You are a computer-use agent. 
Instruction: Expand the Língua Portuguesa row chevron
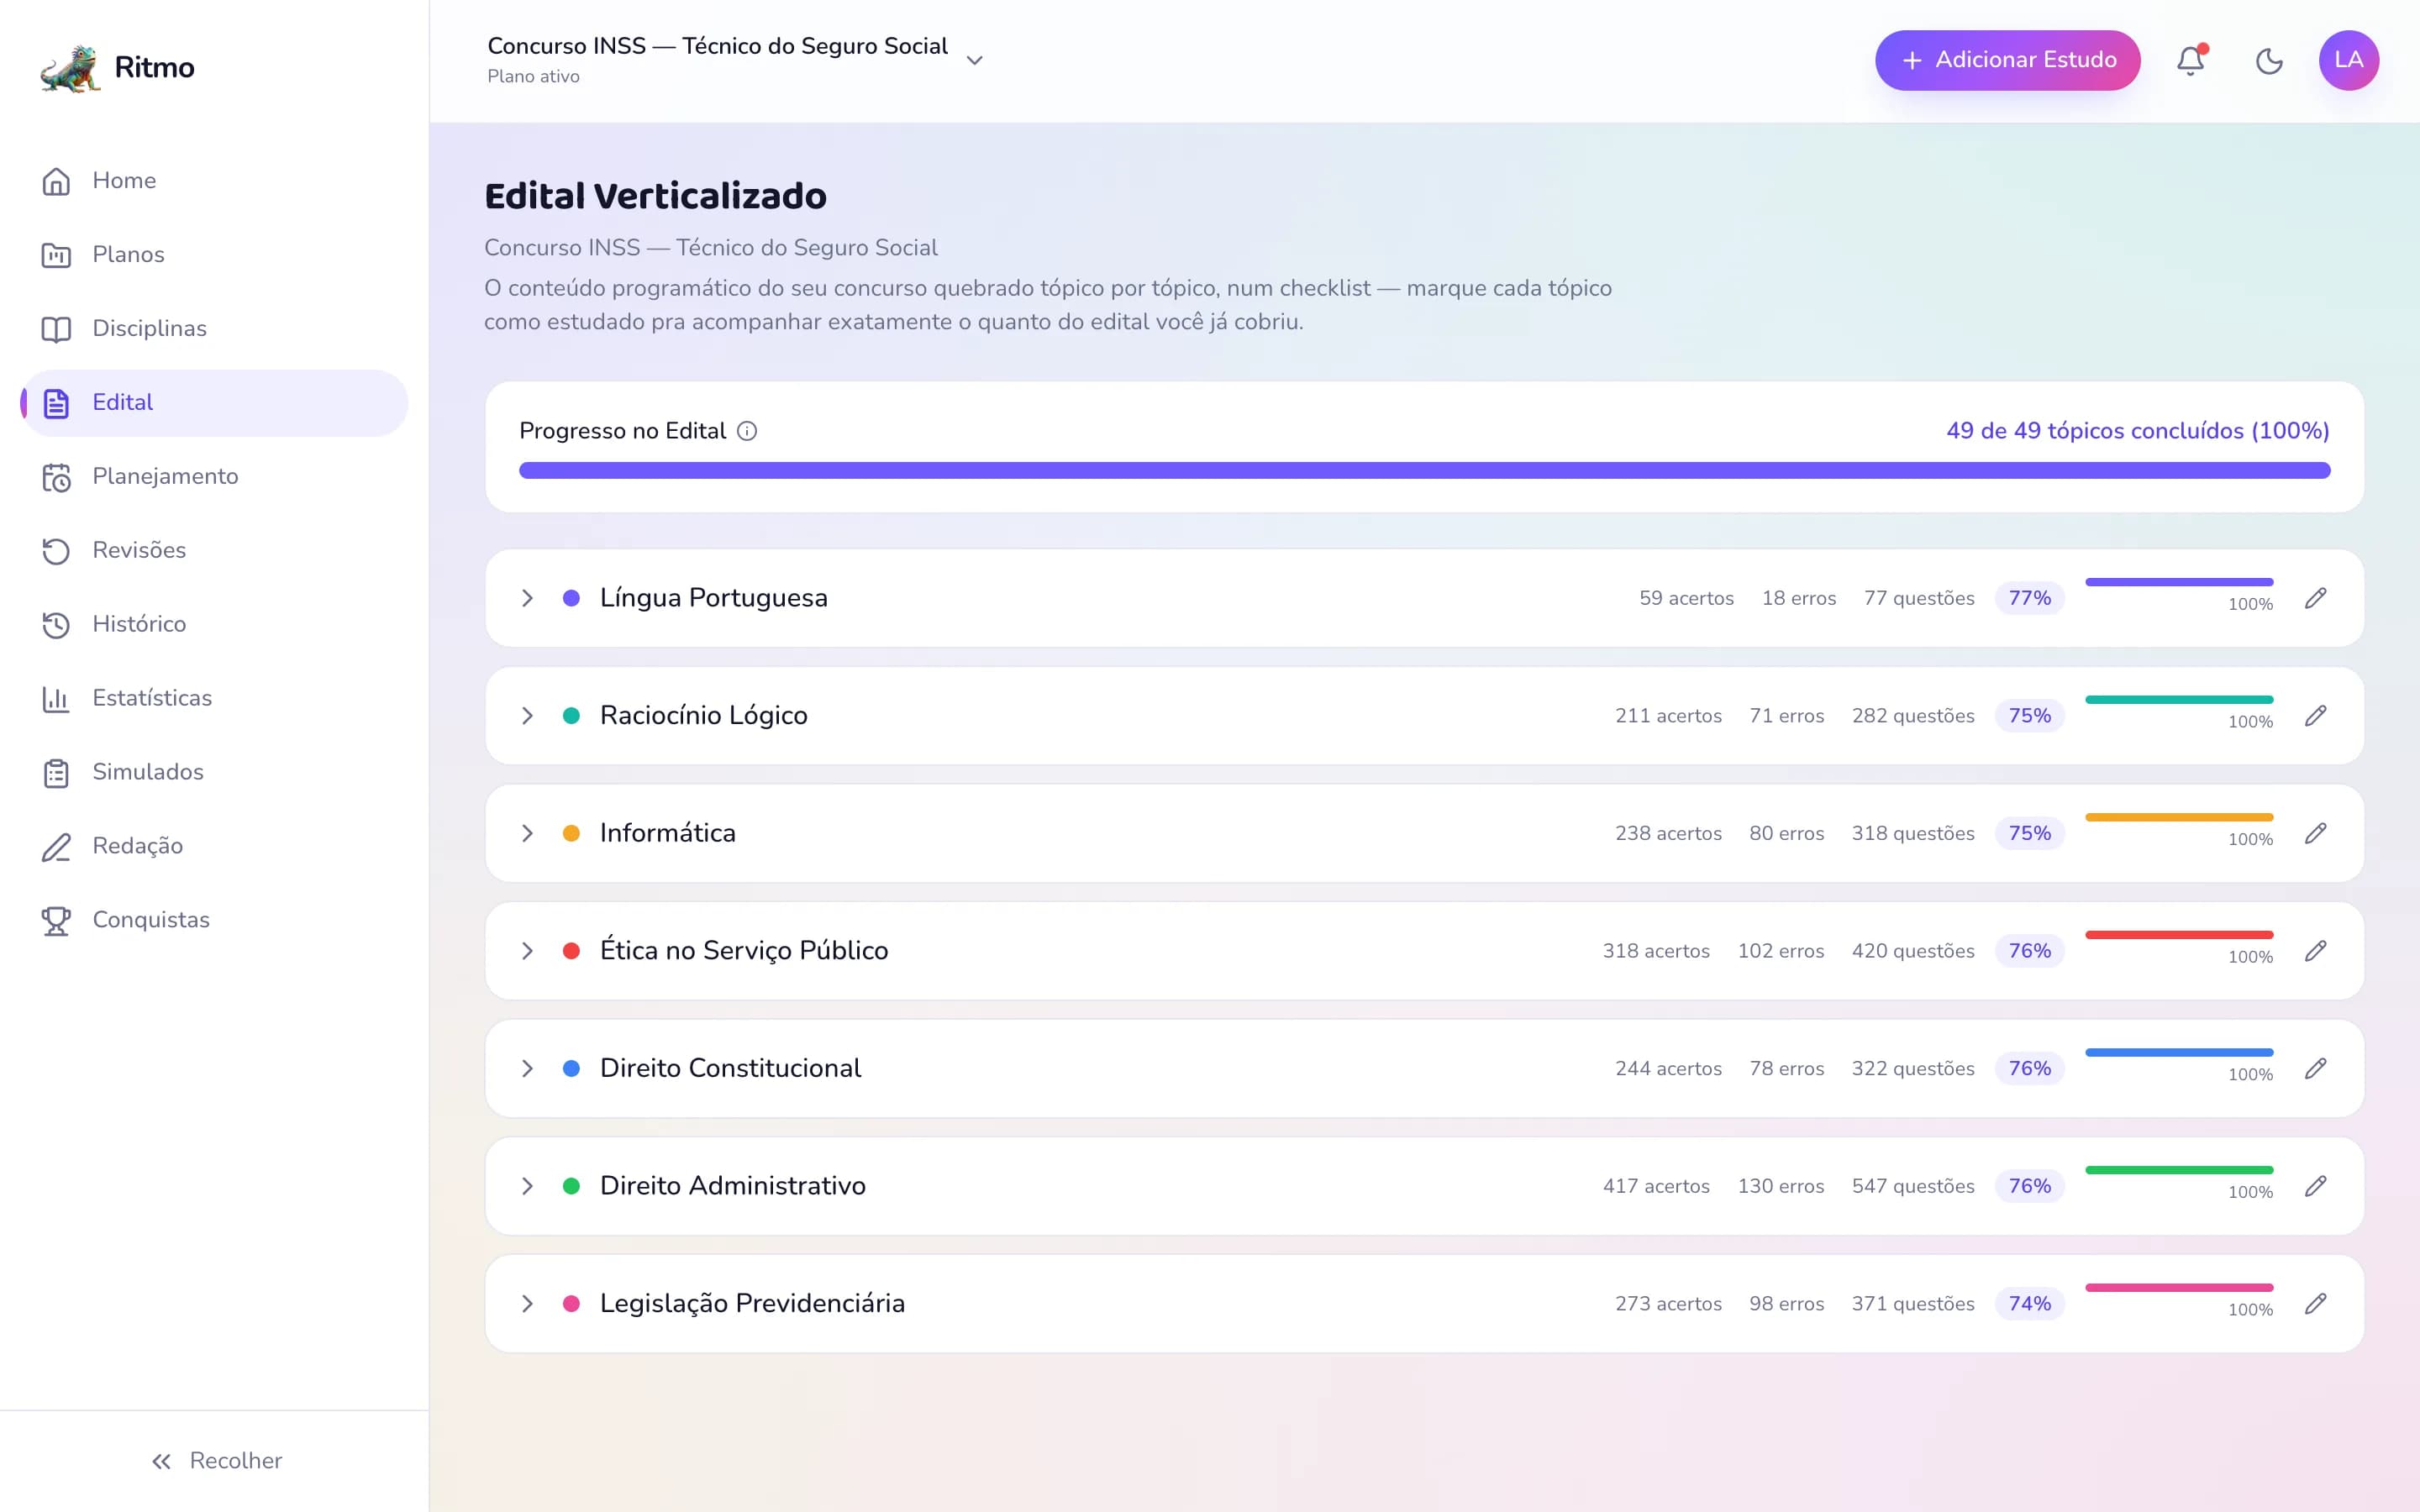coord(527,598)
